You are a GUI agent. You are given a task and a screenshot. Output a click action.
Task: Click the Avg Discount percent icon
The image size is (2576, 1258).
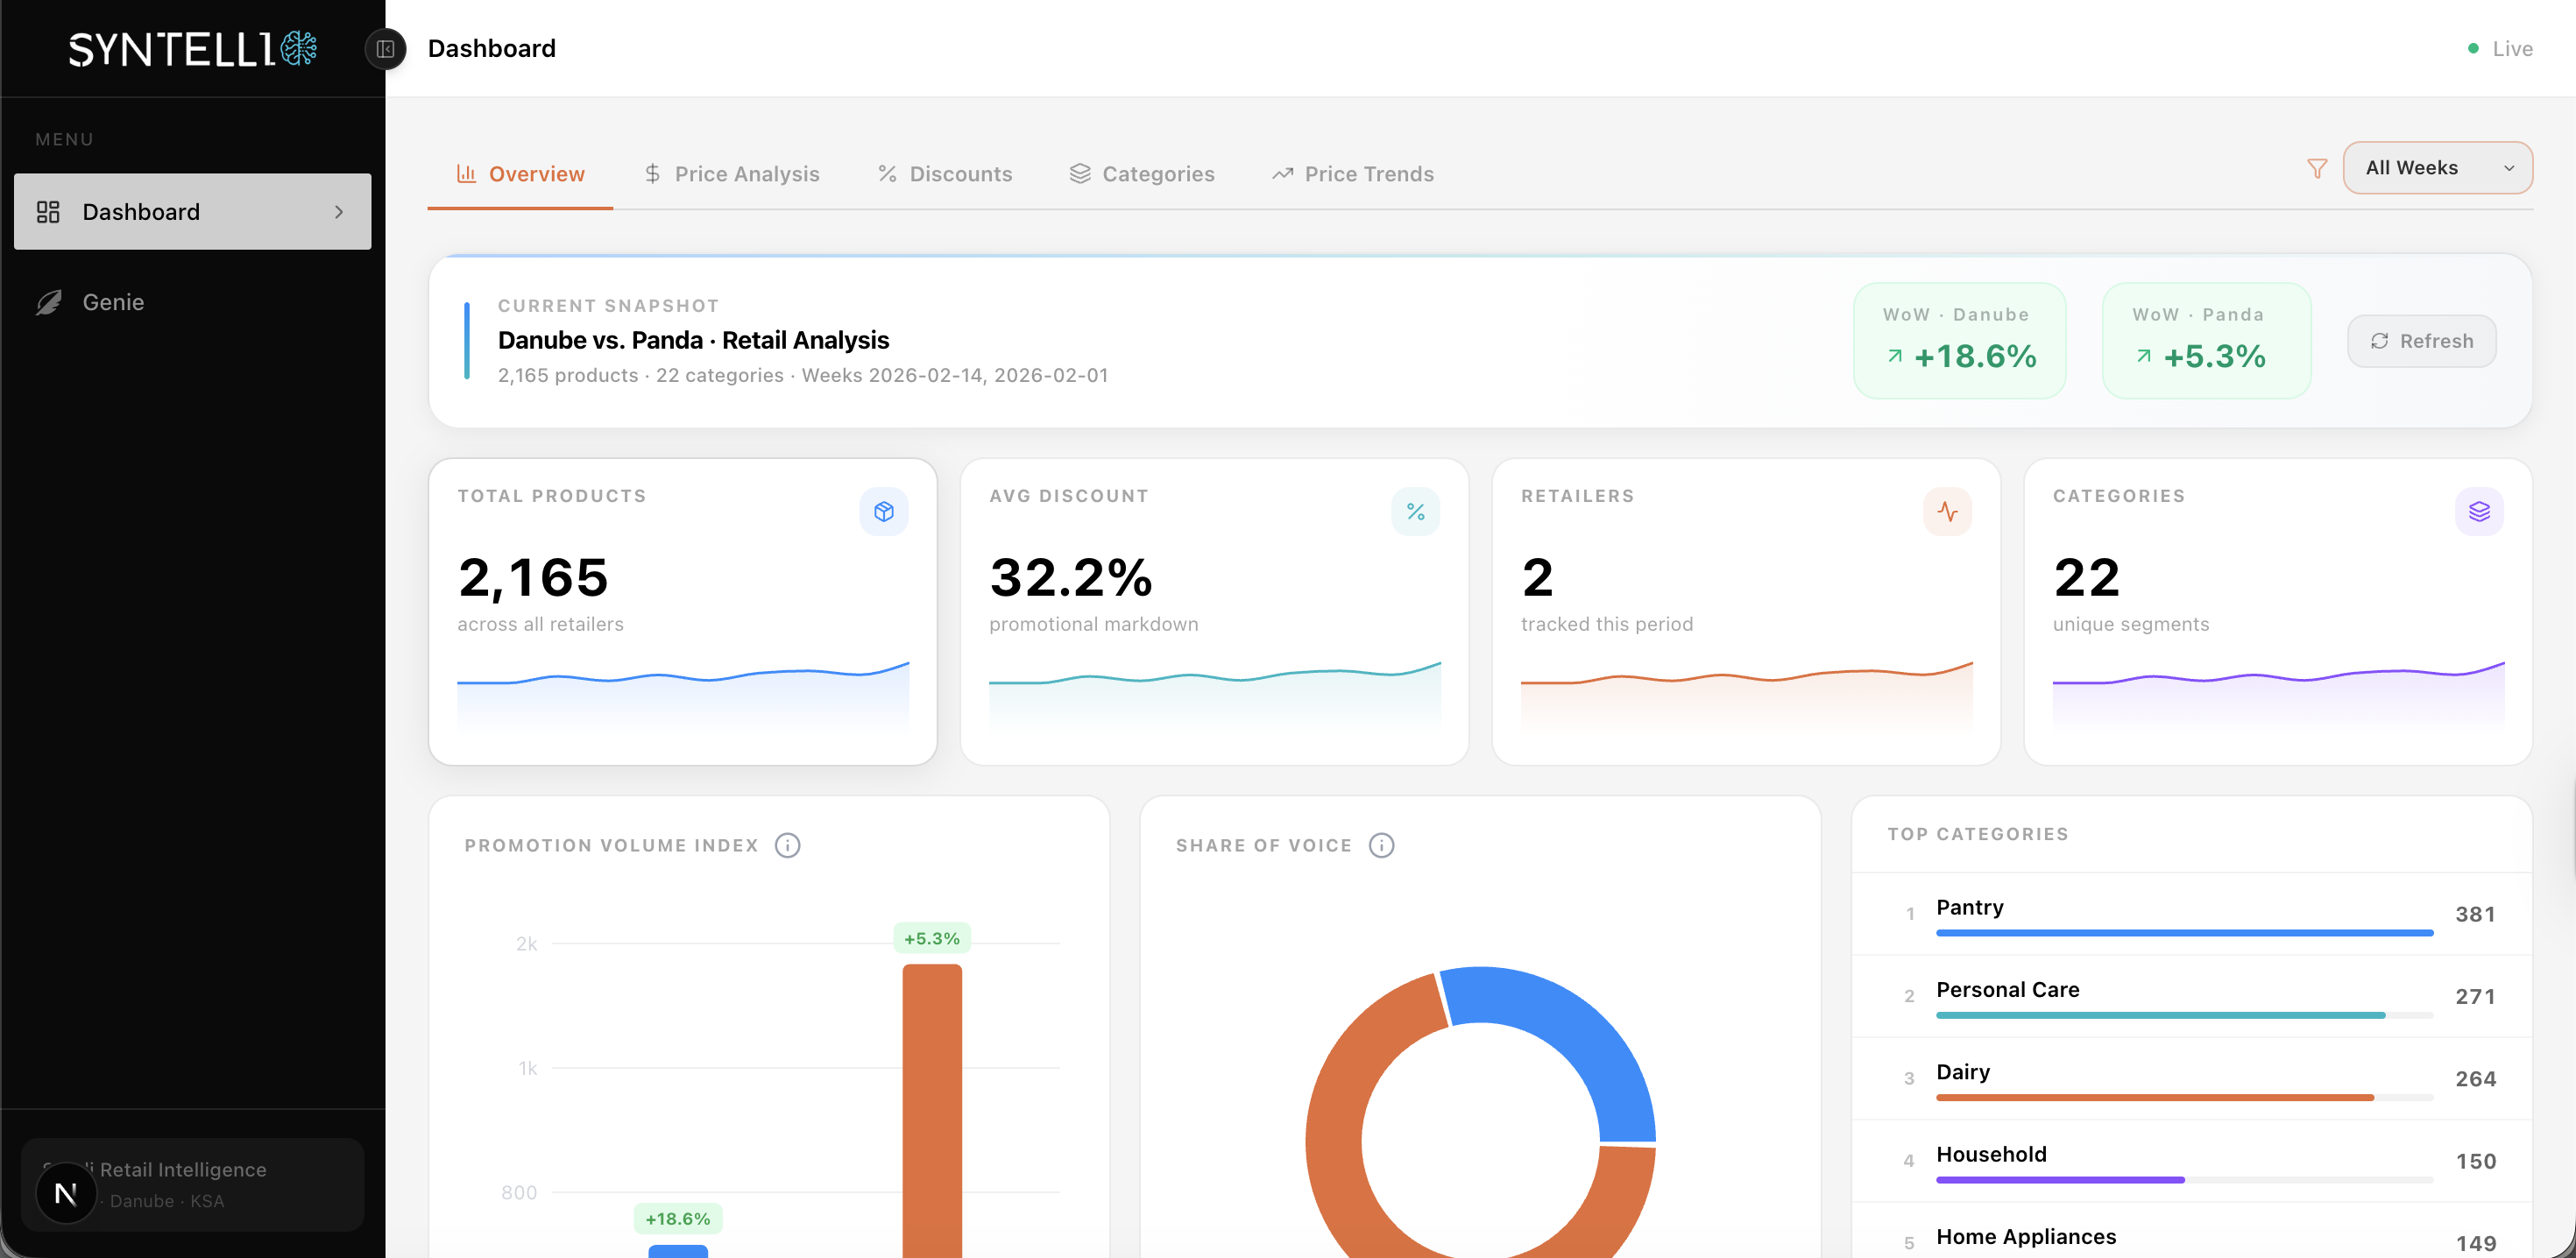[1415, 512]
